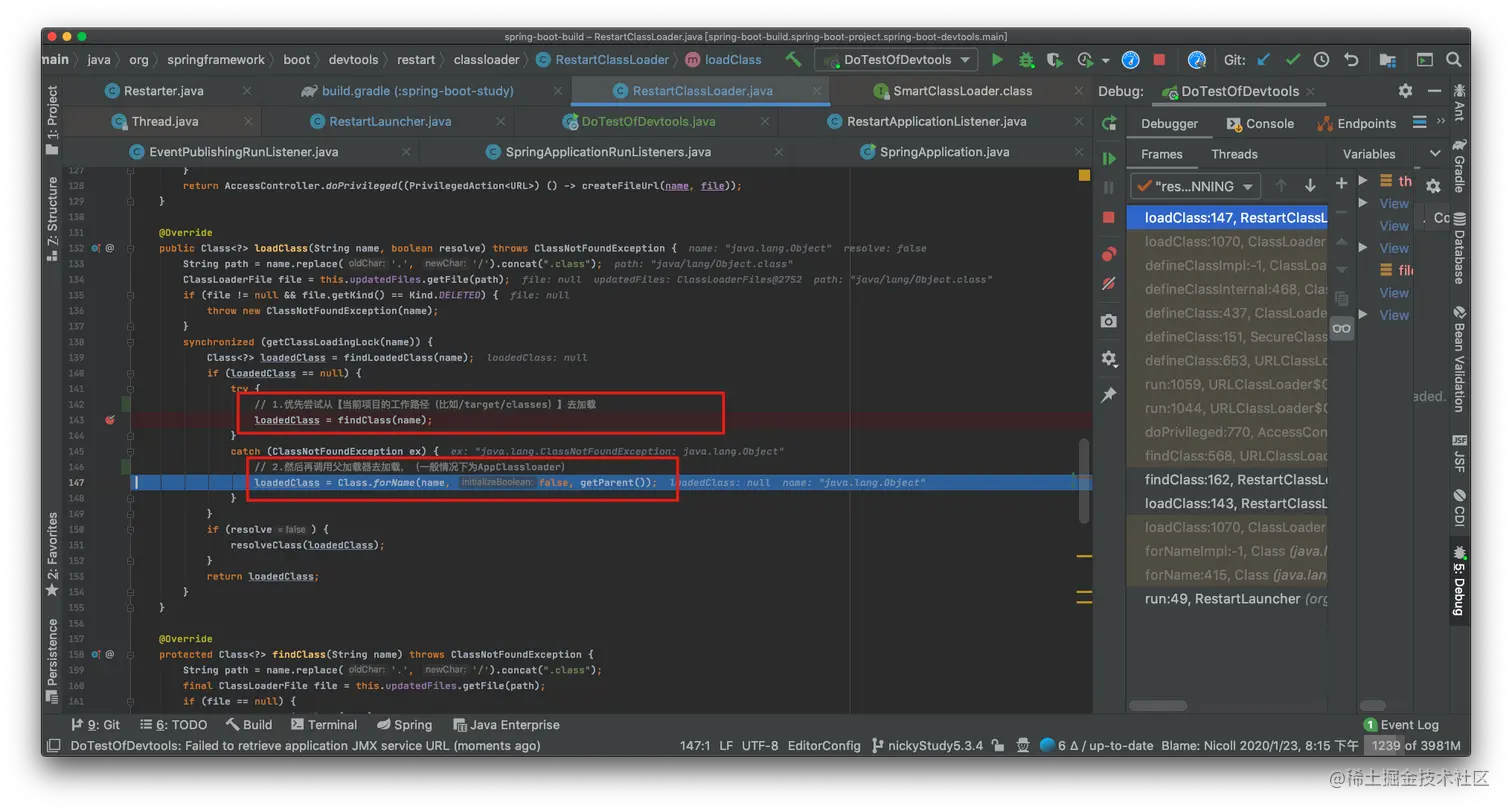Click the View Breakpoints double red circle icon
The image size is (1512, 811).
click(x=1109, y=254)
